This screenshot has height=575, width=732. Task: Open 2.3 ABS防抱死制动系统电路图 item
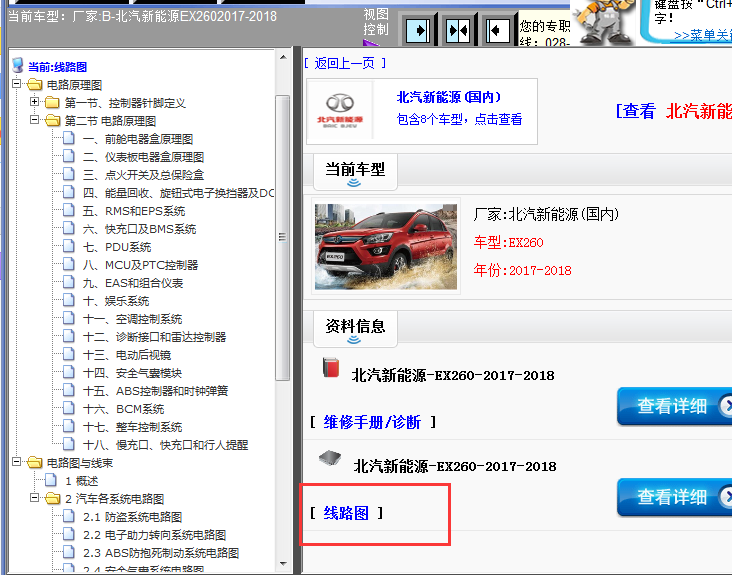[161, 553]
